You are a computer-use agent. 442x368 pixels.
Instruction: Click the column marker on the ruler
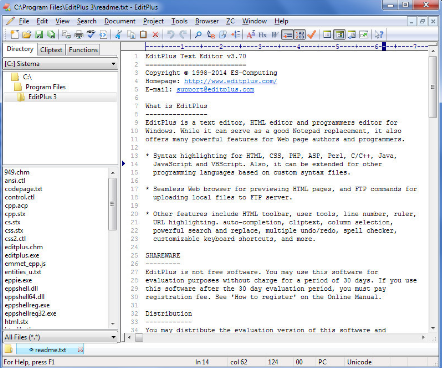pos(384,46)
